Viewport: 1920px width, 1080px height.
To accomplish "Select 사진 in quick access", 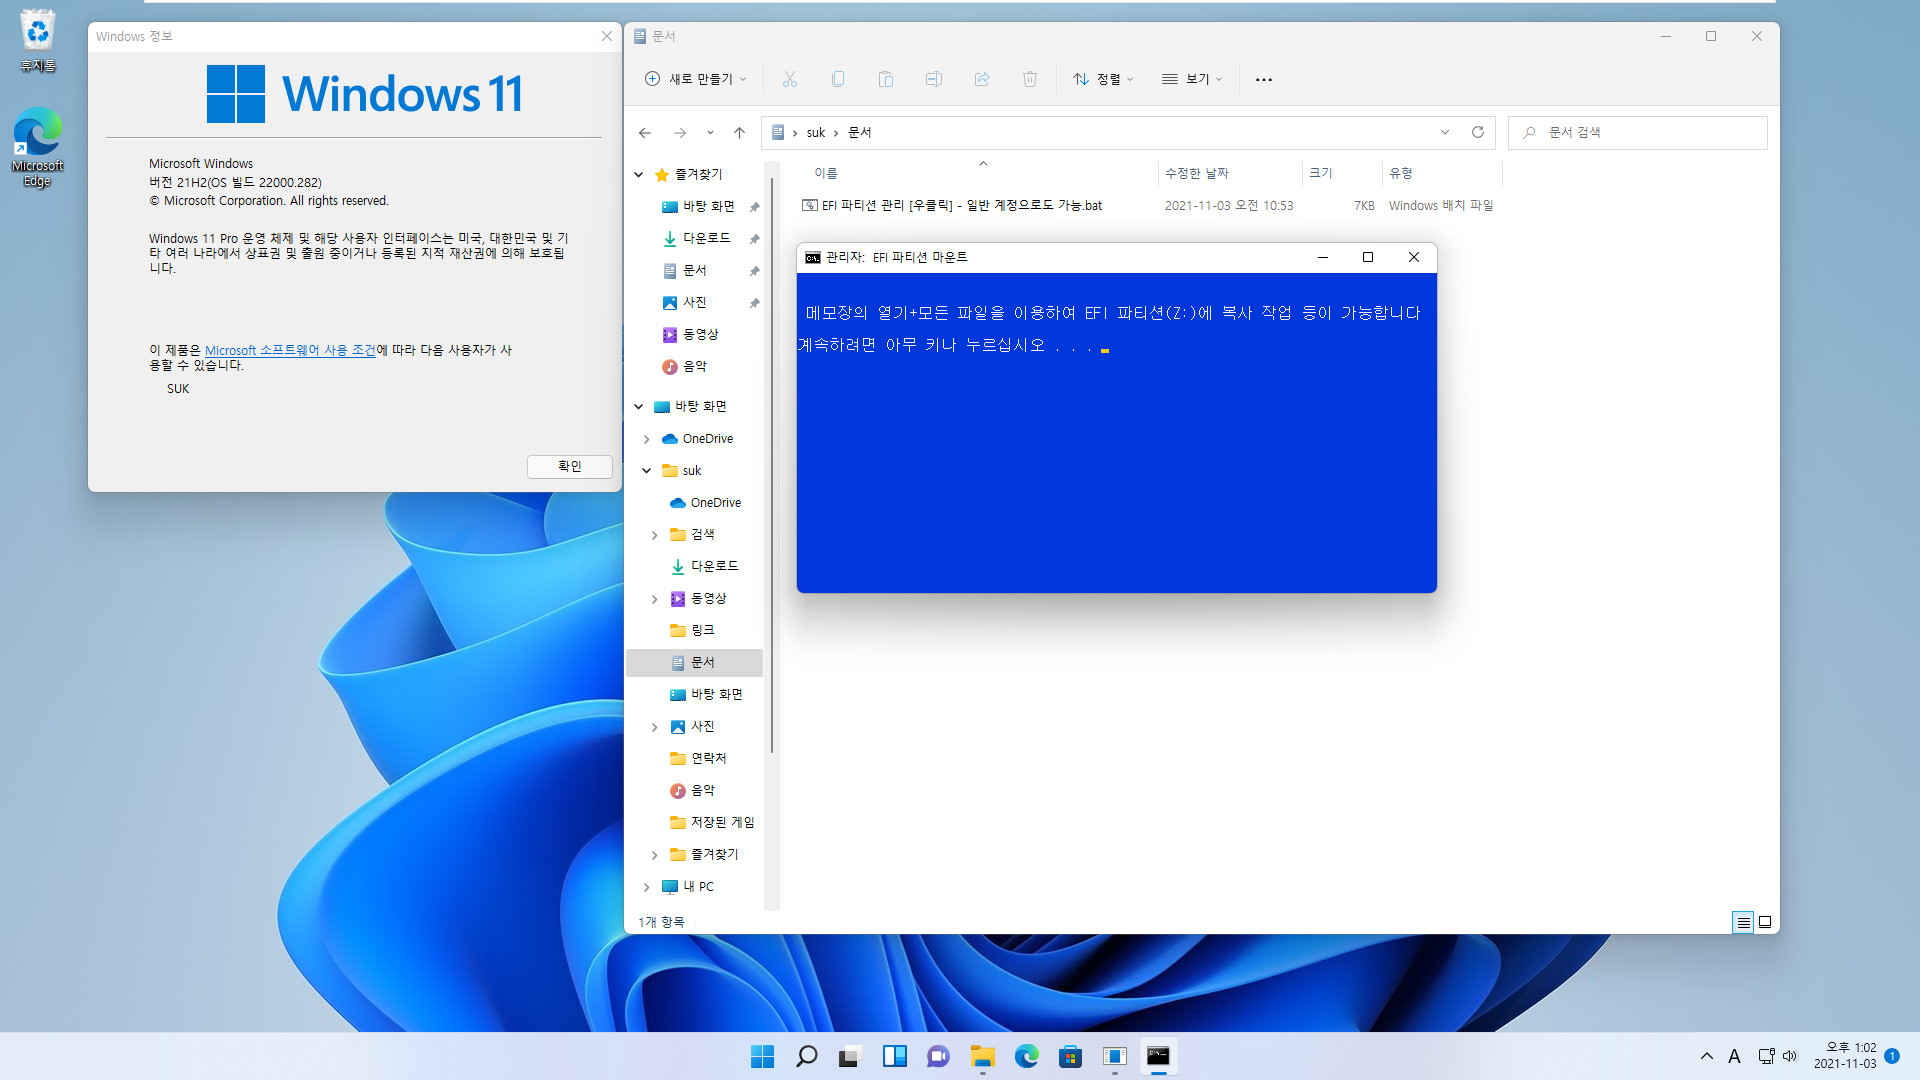I will click(x=694, y=302).
